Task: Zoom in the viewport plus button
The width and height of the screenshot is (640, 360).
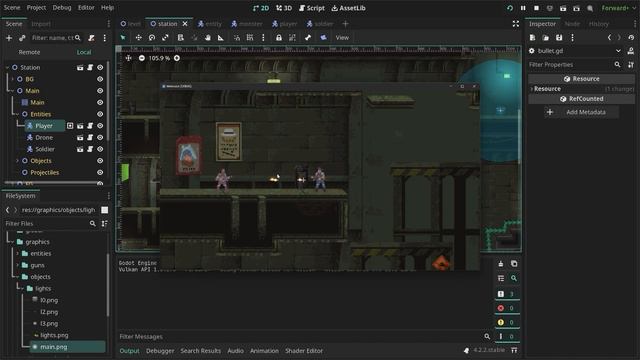Action: [x=177, y=58]
